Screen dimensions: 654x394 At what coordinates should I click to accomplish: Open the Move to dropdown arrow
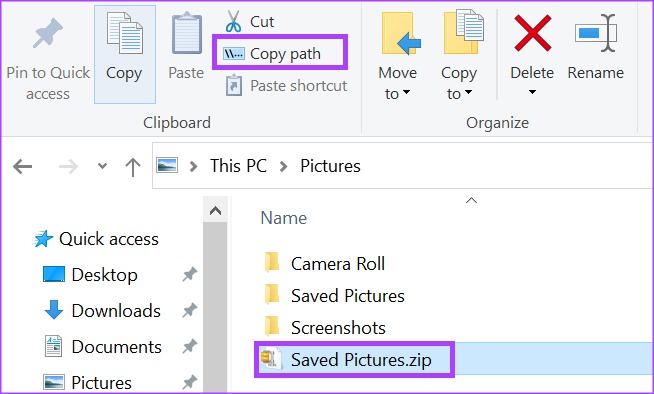tap(406, 92)
